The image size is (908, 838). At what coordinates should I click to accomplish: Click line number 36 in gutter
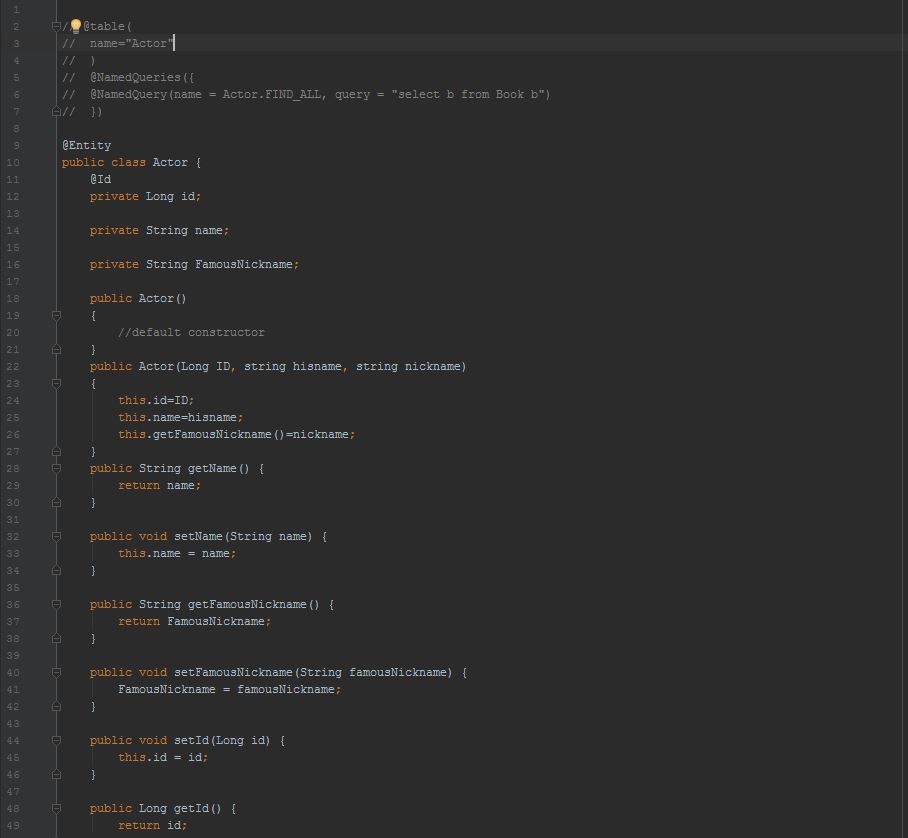pyautogui.click(x=13, y=604)
